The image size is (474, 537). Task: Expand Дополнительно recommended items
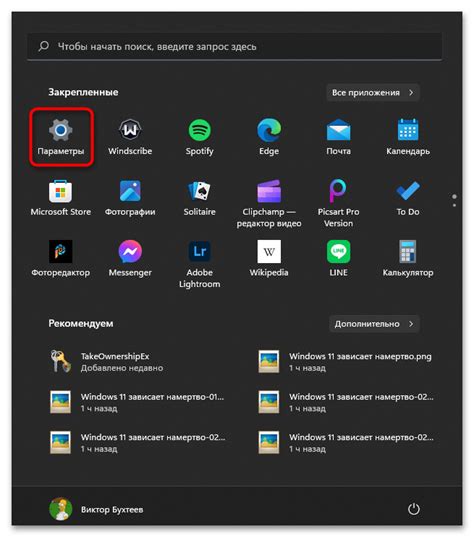pyautogui.click(x=374, y=324)
